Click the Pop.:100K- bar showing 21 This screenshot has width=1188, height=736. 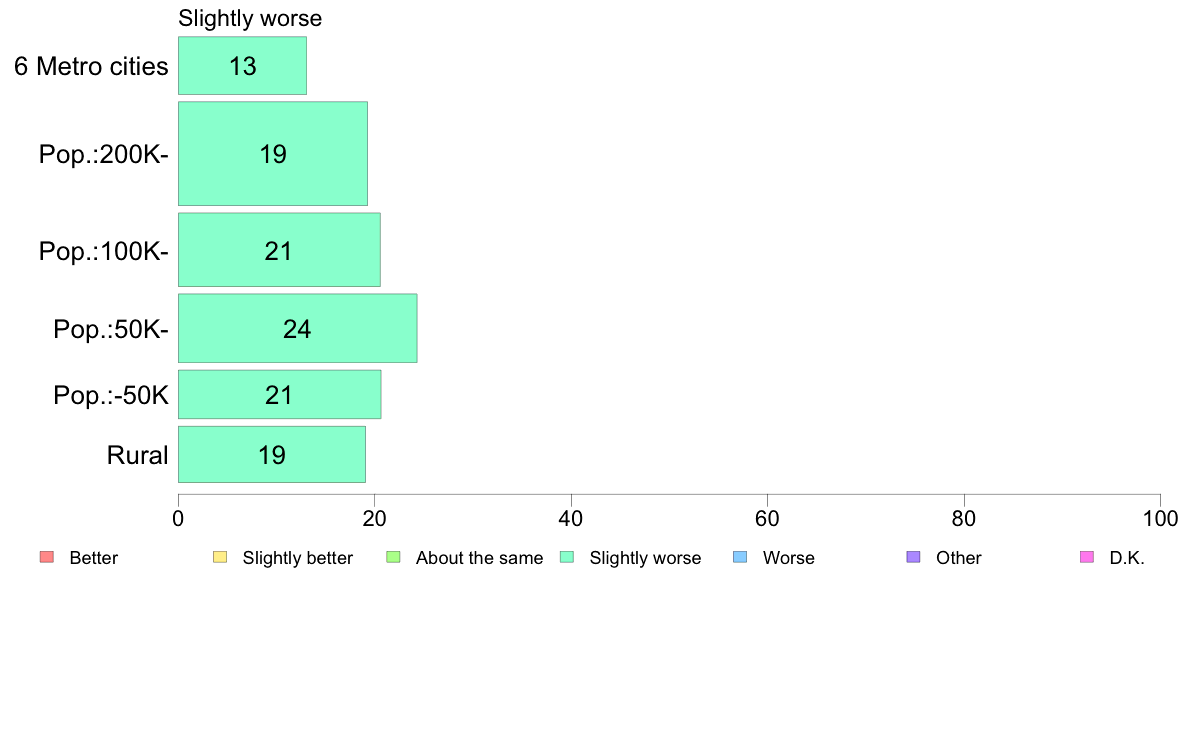279,250
